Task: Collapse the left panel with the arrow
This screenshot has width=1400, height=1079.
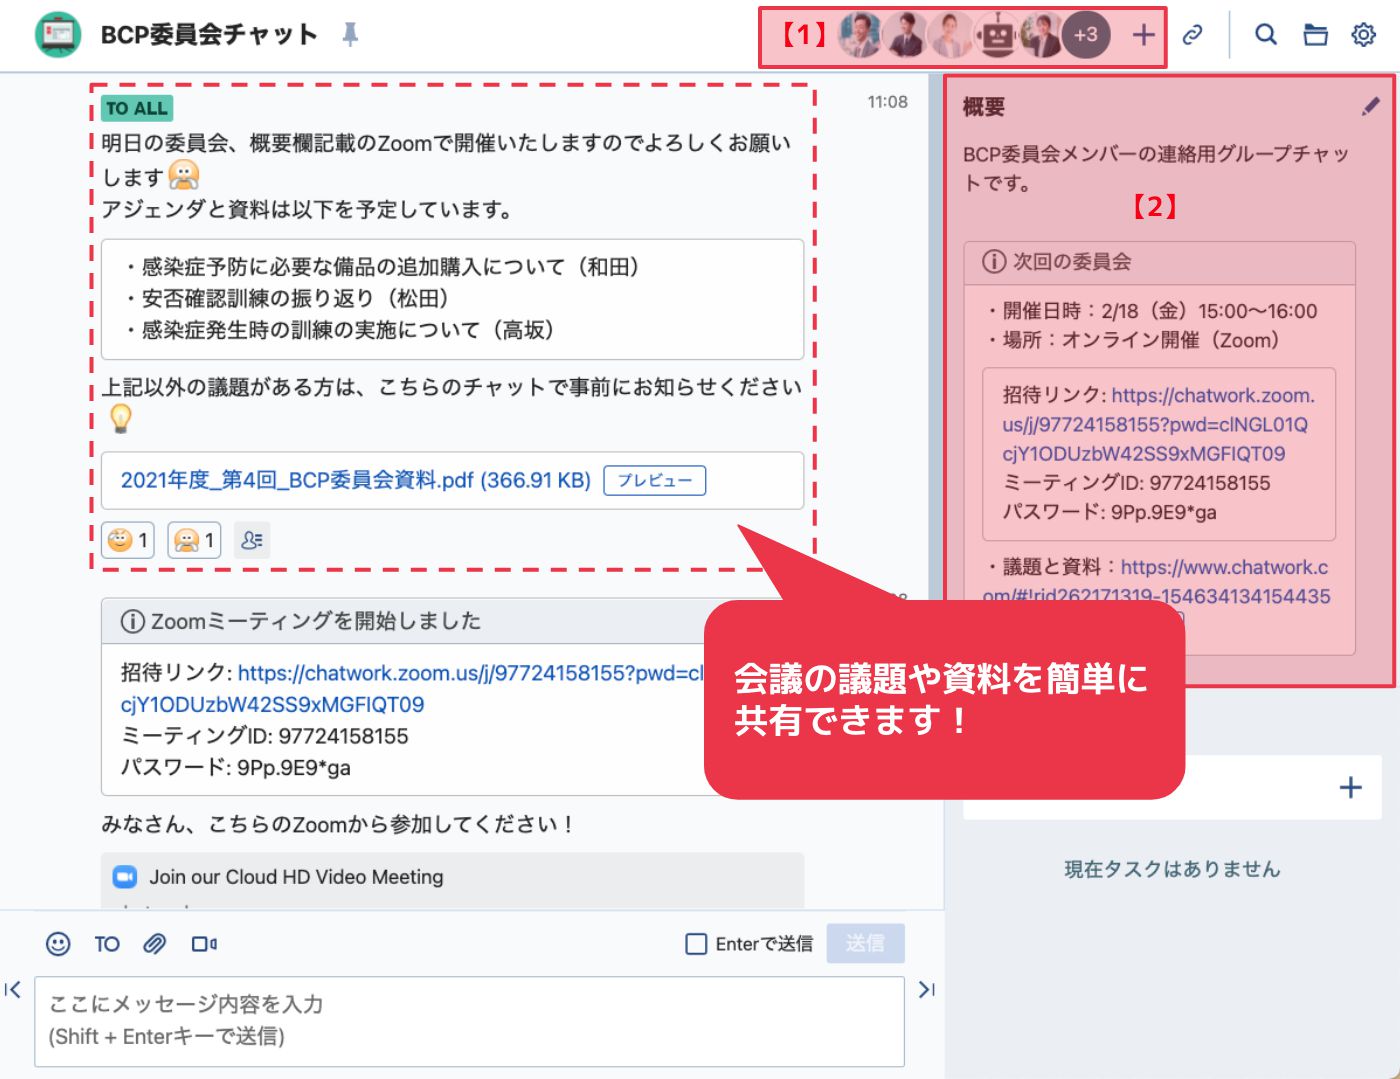Action: coord(13,990)
